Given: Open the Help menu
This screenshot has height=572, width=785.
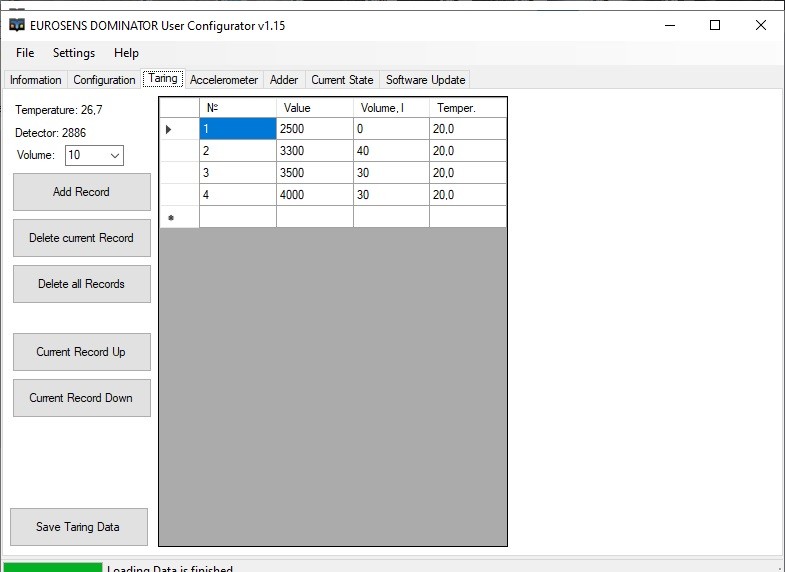Looking at the screenshot, I should click(126, 53).
